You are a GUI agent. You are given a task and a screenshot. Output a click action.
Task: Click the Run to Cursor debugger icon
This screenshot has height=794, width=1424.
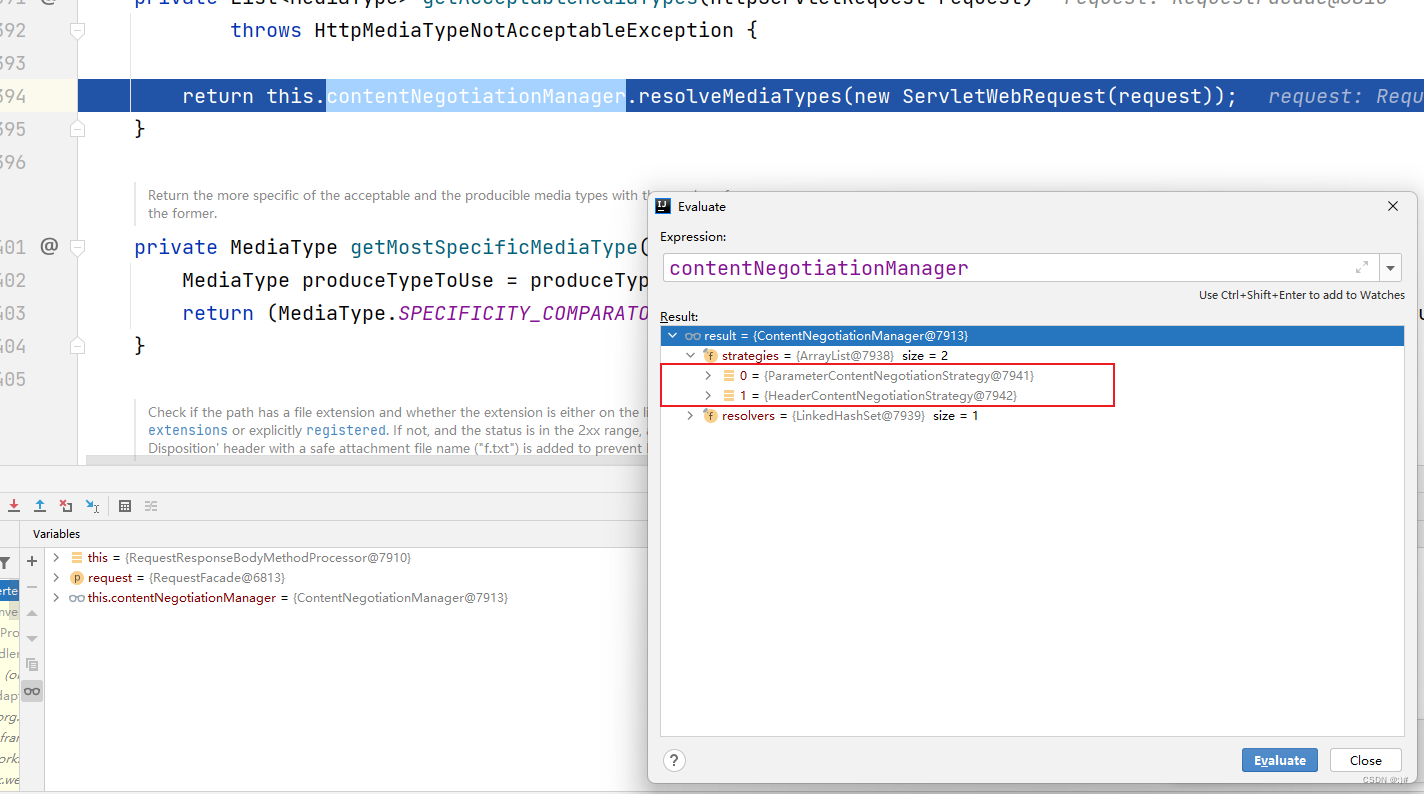[92, 506]
